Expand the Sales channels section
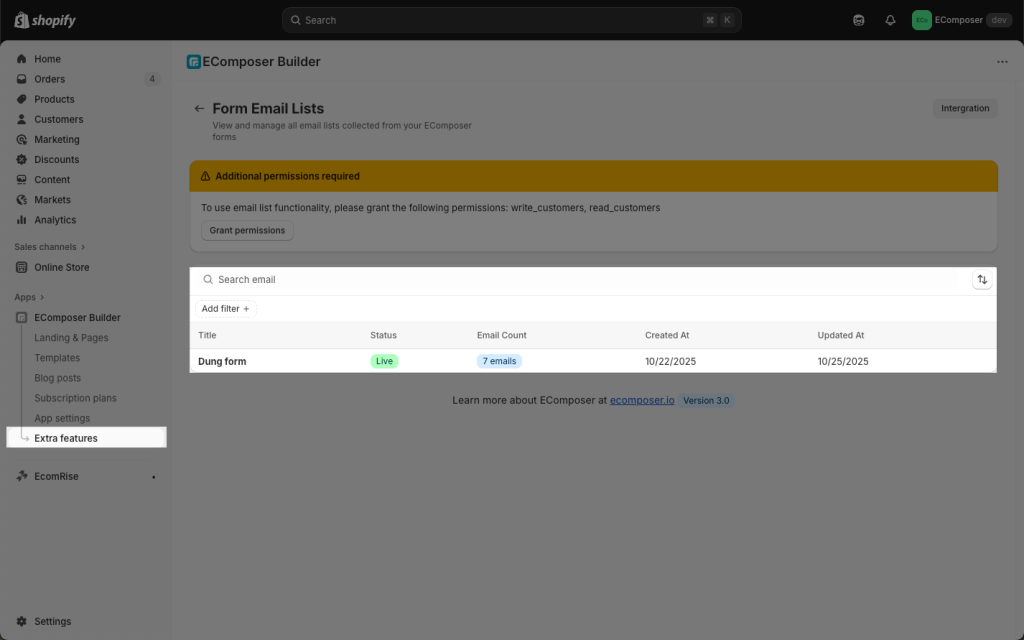The image size is (1024, 640). [x=83, y=247]
